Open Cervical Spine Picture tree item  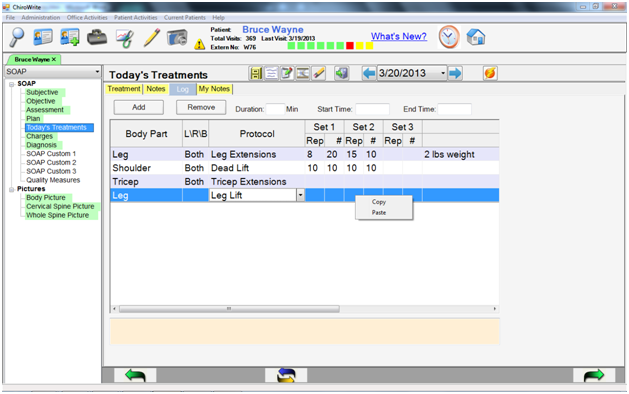60,207
